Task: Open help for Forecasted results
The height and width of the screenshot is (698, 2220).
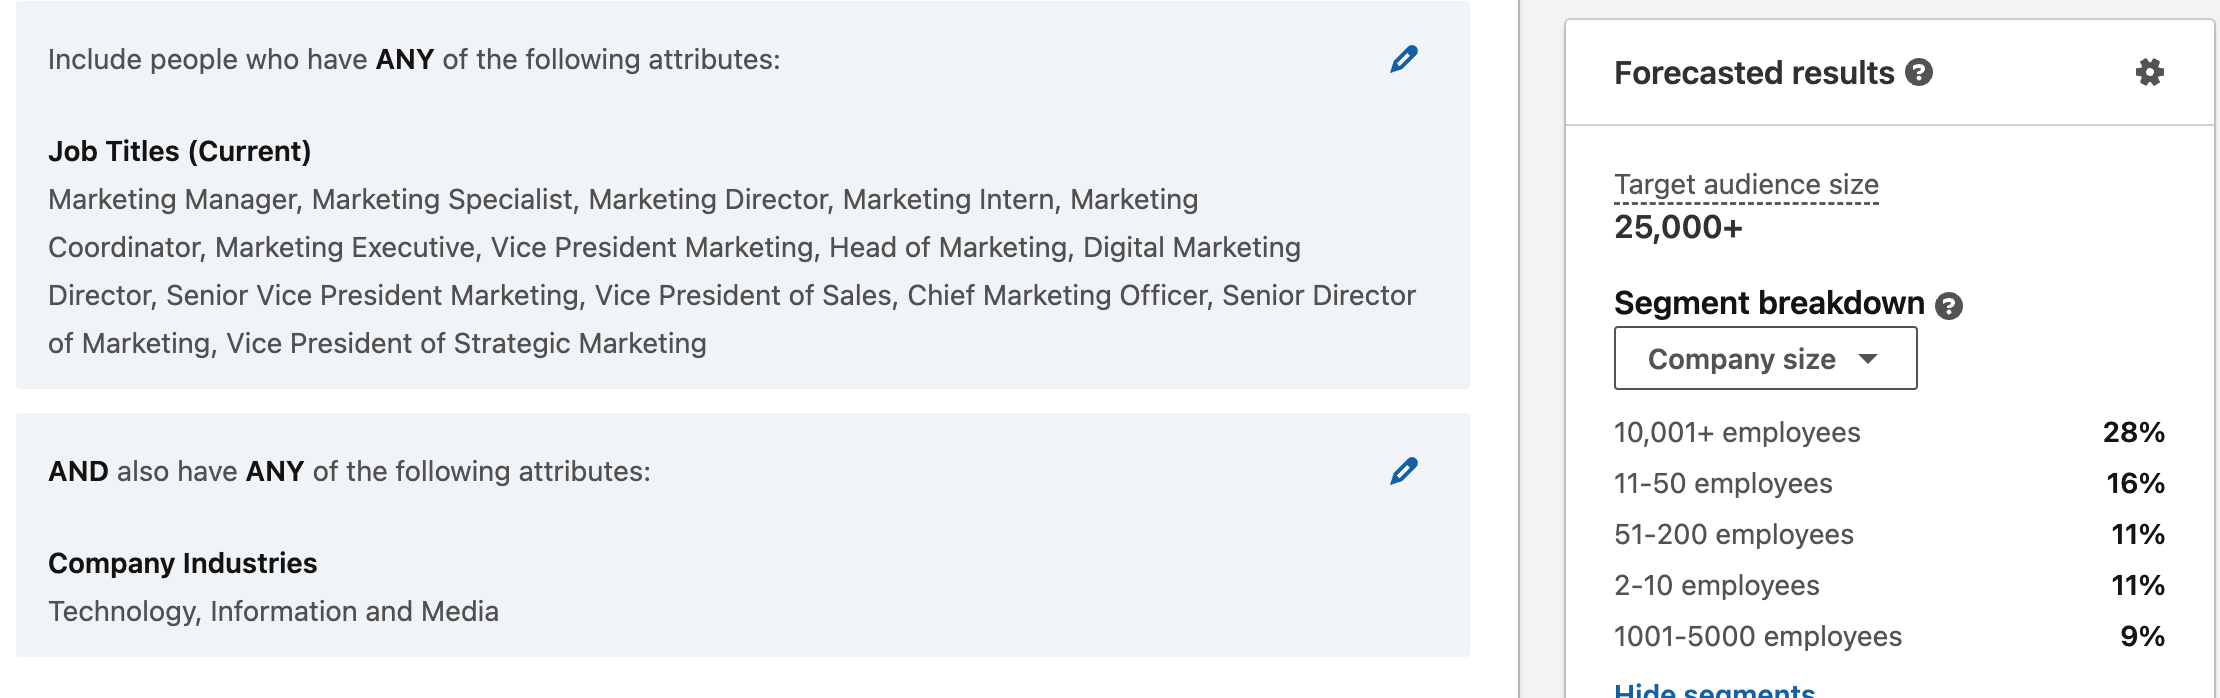Action: [1919, 73]
